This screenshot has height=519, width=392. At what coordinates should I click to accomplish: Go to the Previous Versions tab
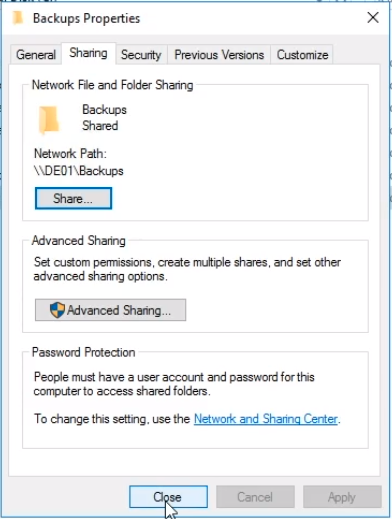point(219,55)
